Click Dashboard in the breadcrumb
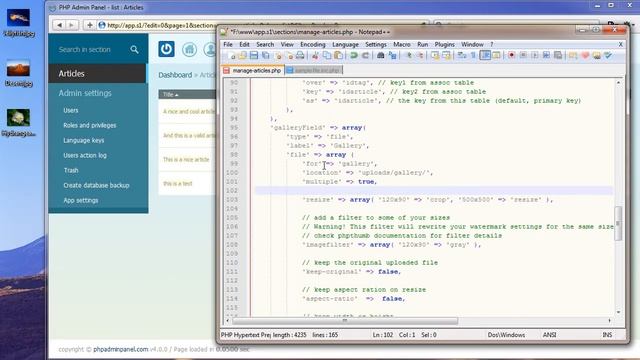This screenshot has height=360, width=640. point(175,75)
